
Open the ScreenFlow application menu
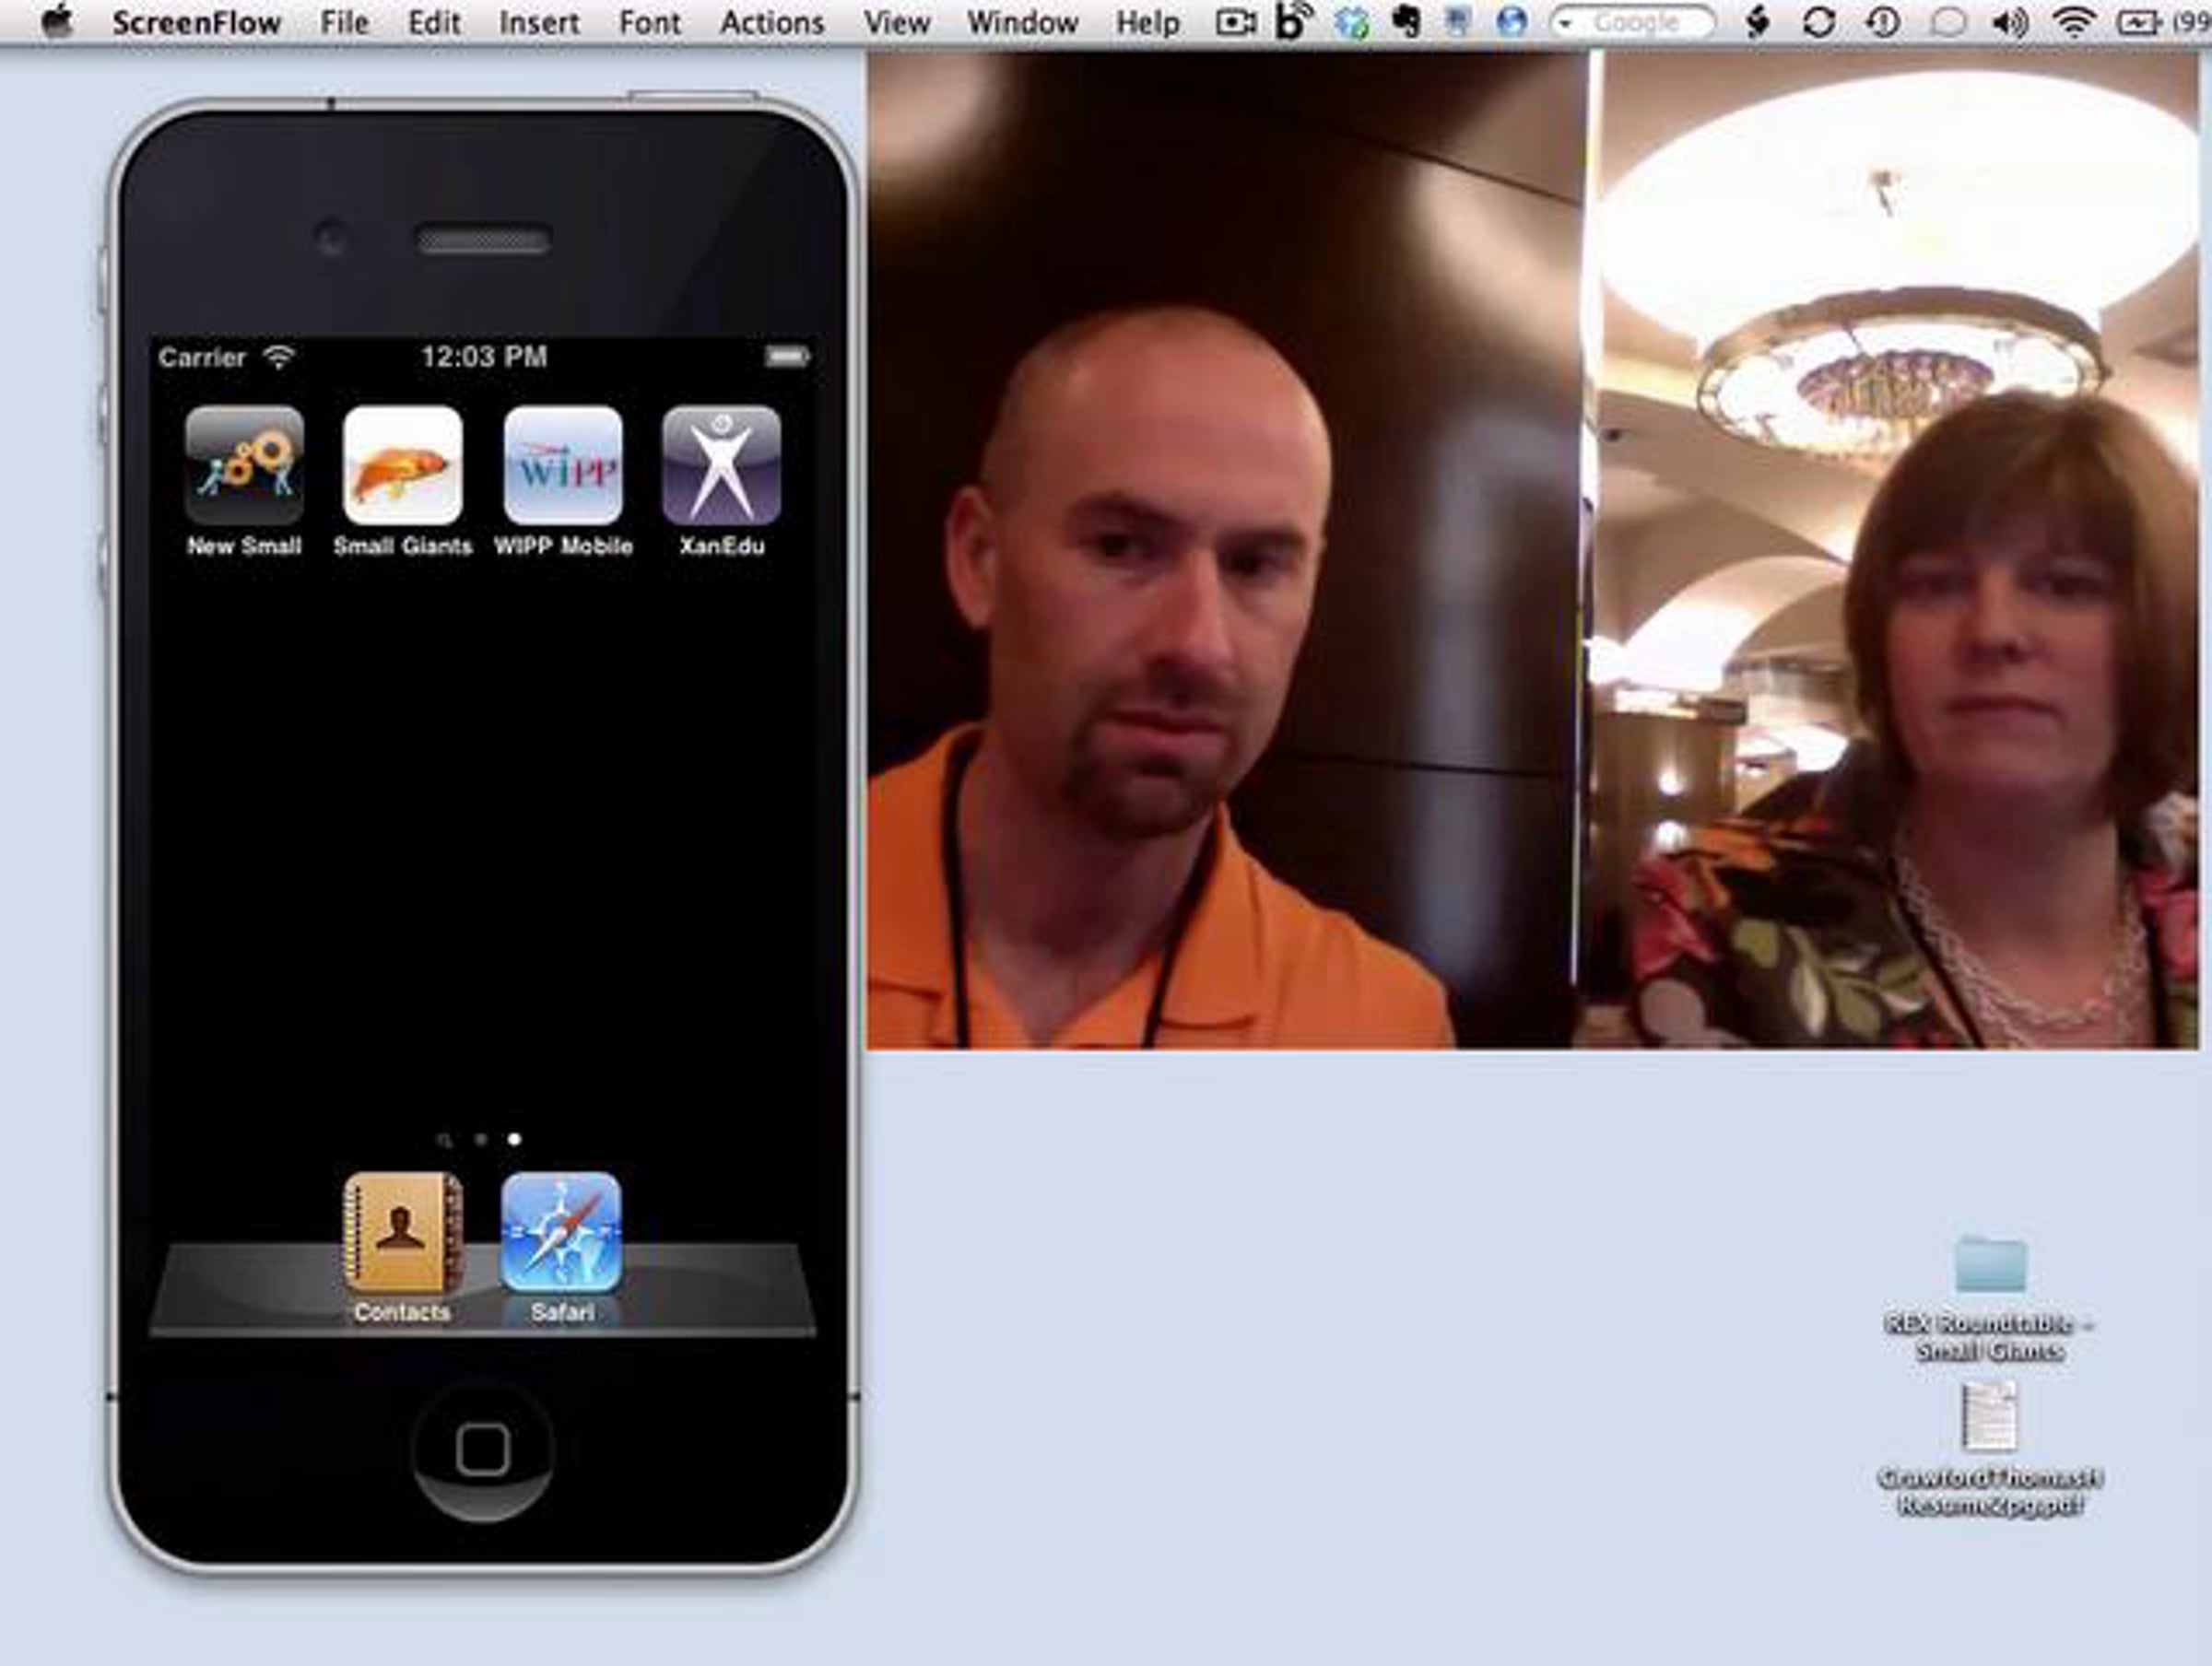(x=196, y=22)
